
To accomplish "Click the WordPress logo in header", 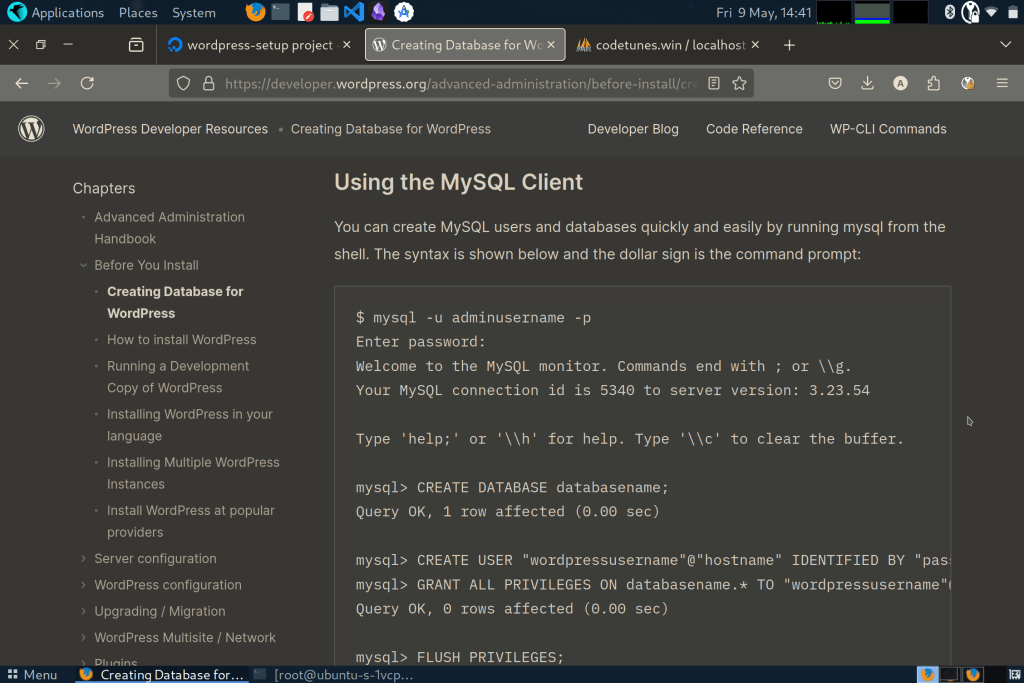I will tap(31, 129).
